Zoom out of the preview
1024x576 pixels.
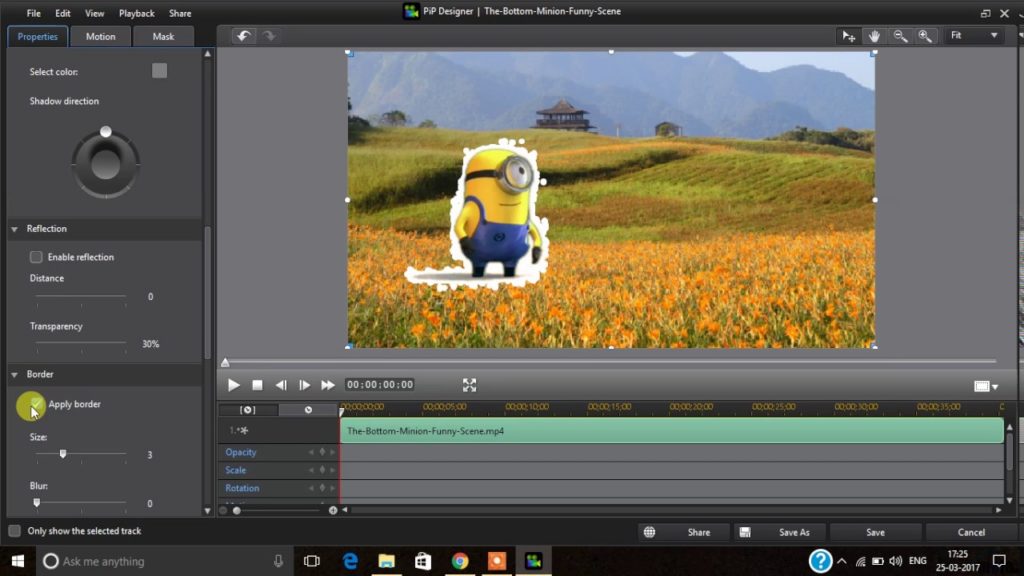coord(900,36)
